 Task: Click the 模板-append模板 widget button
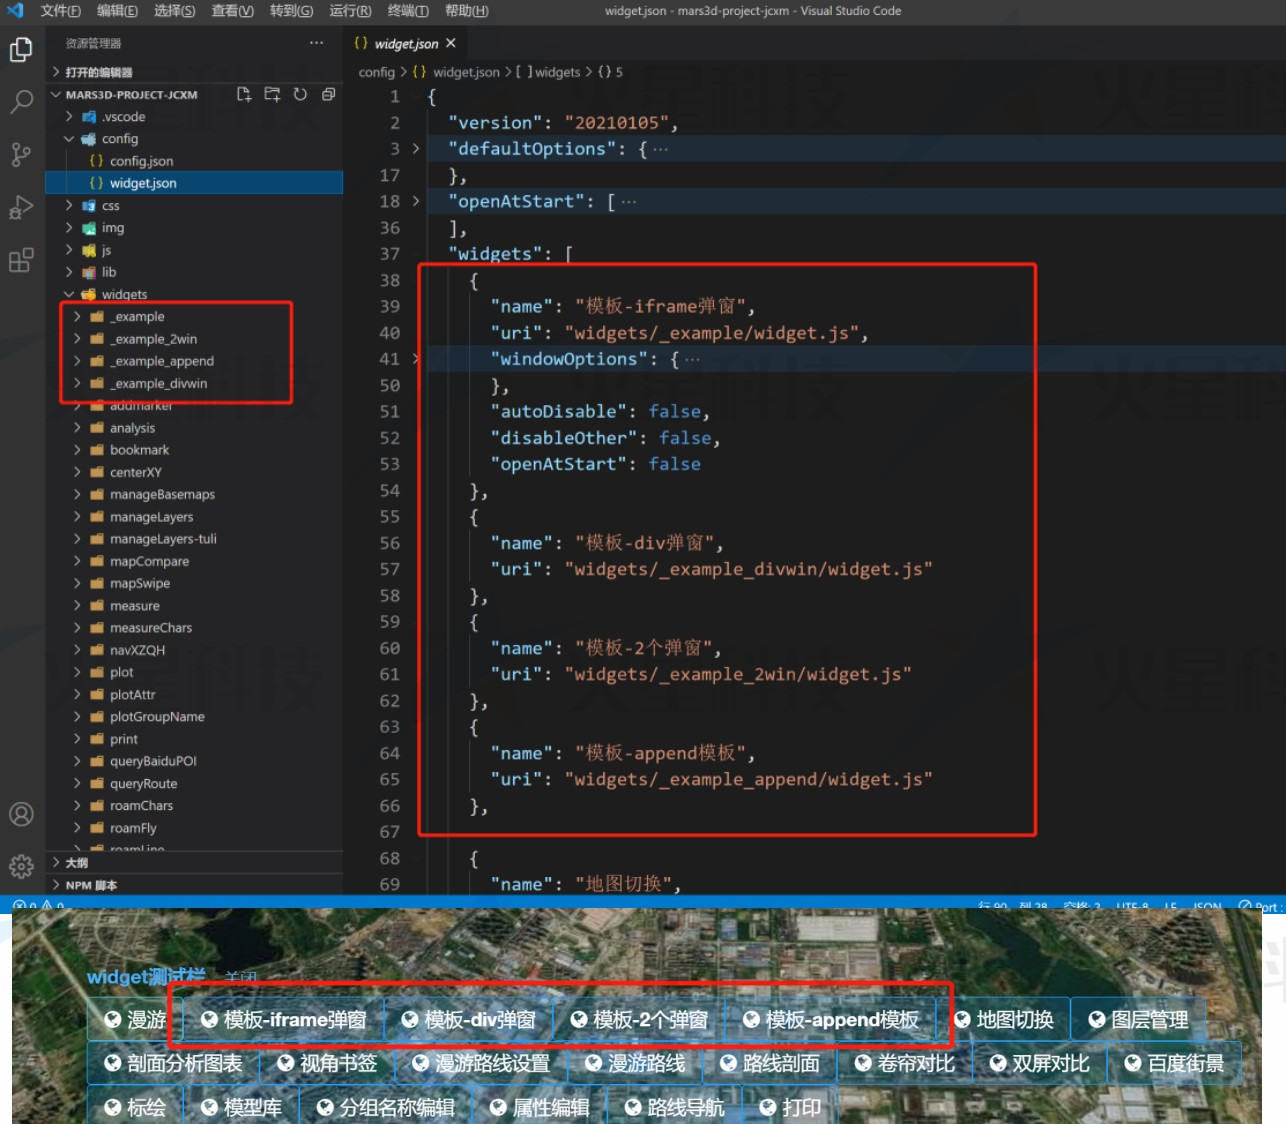pos(830,1019)
